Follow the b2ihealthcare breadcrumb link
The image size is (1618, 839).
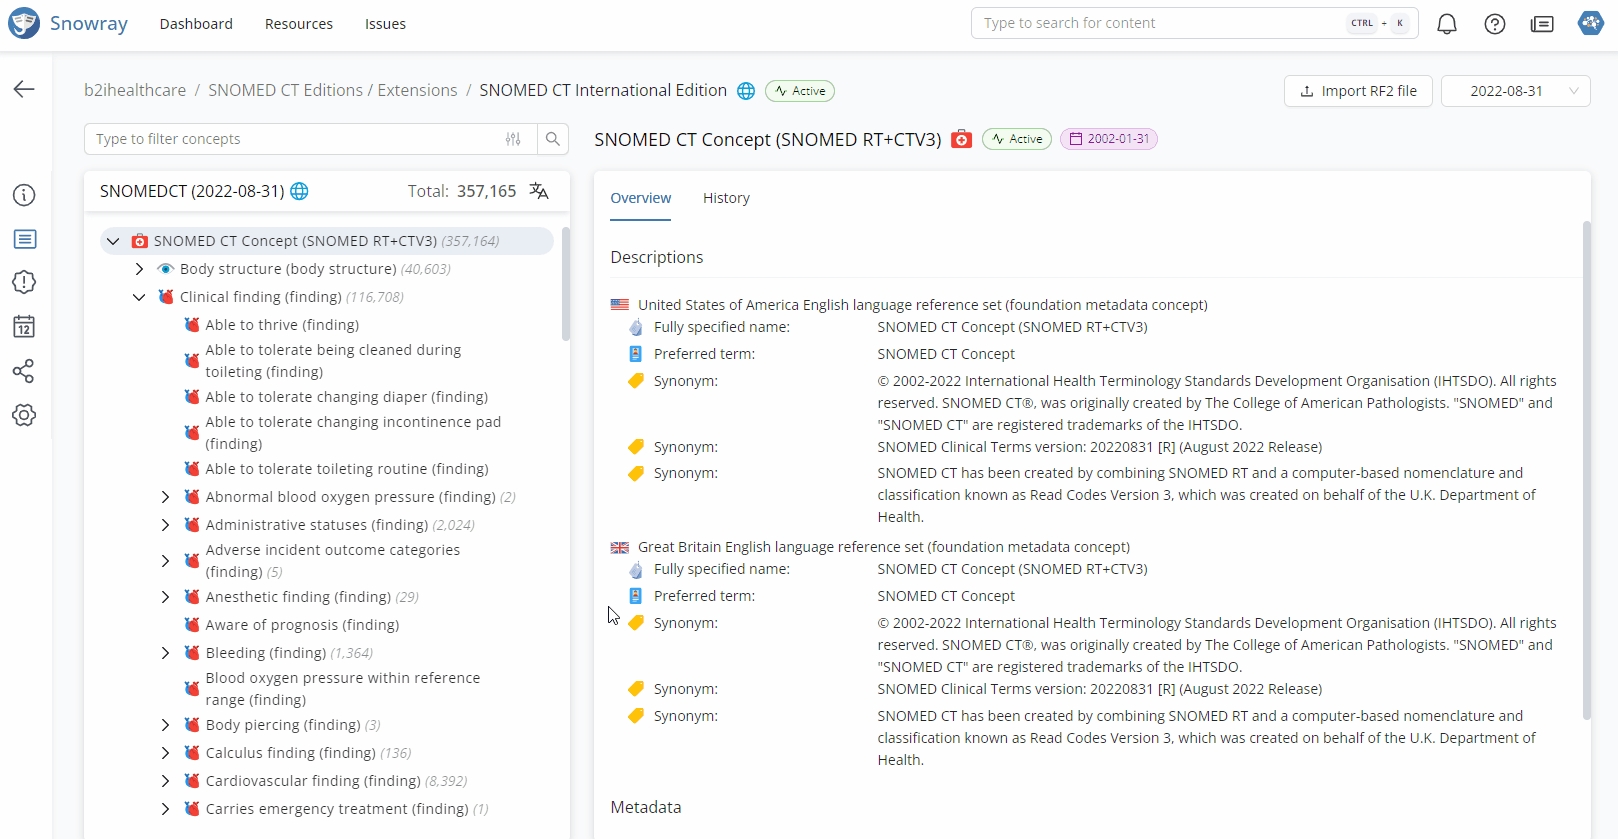coord(135,90)
